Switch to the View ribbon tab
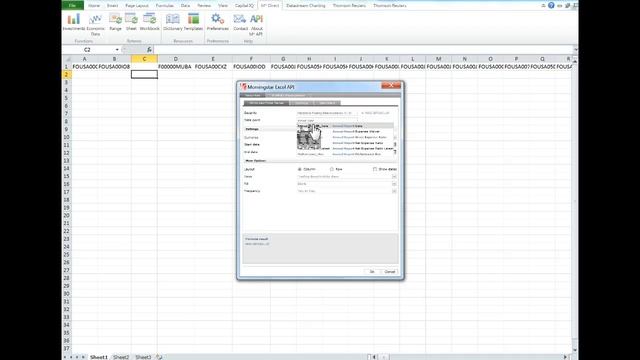Screen dimensions: 640x360 click(x=223, y=6)
